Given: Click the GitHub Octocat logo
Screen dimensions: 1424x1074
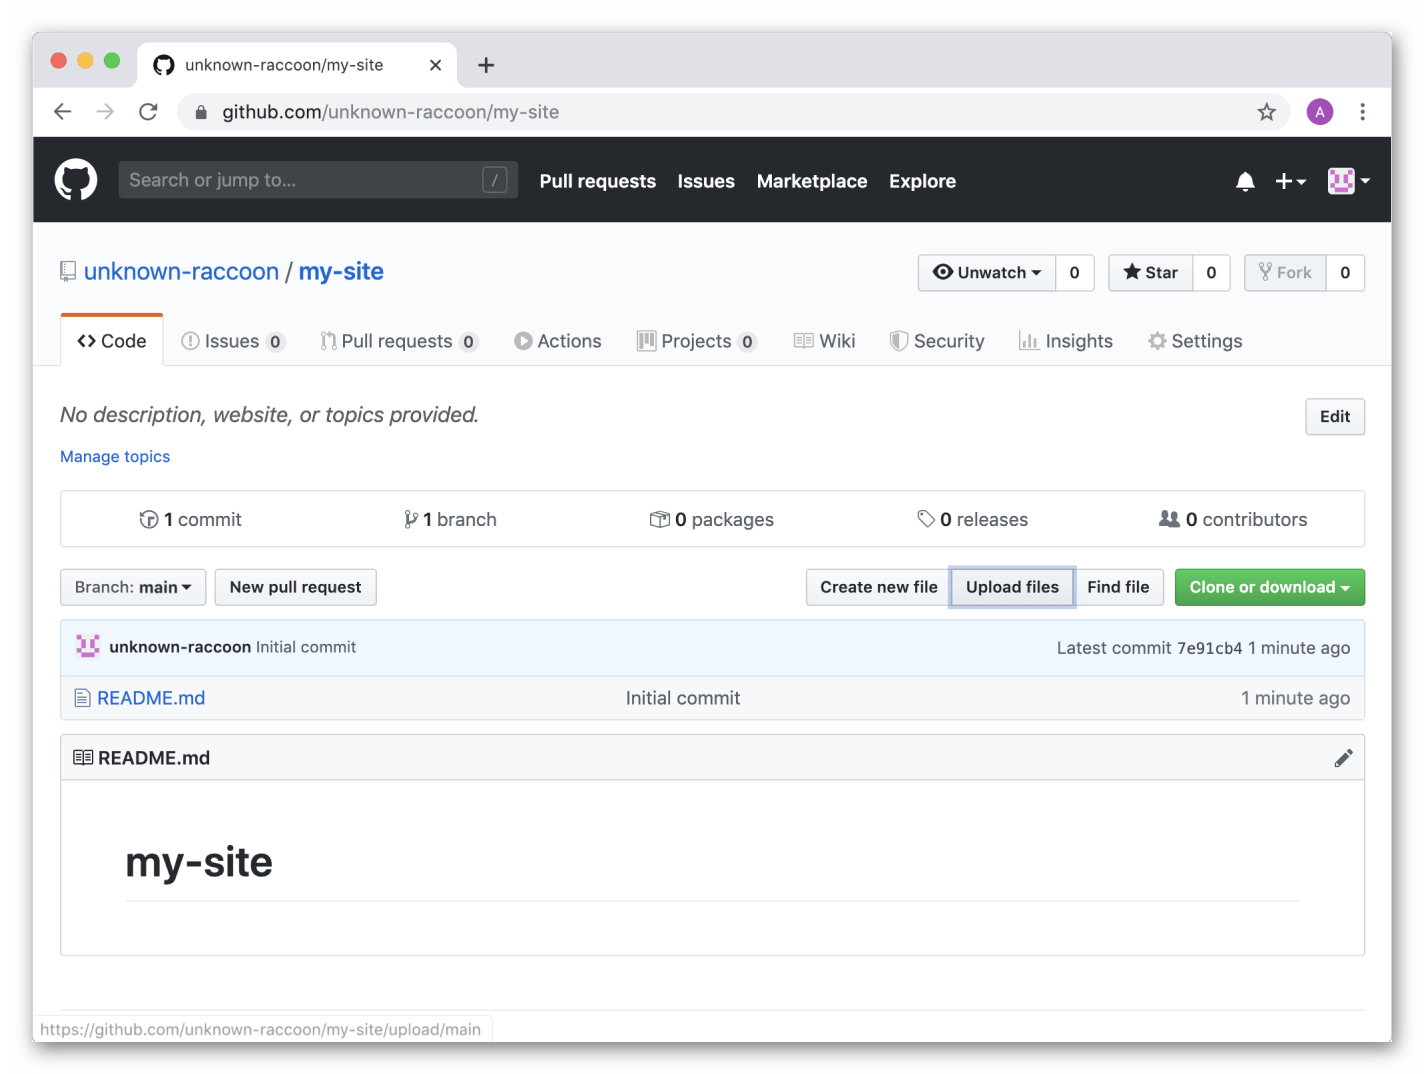Looking at the screenshot, I should 76,180.
